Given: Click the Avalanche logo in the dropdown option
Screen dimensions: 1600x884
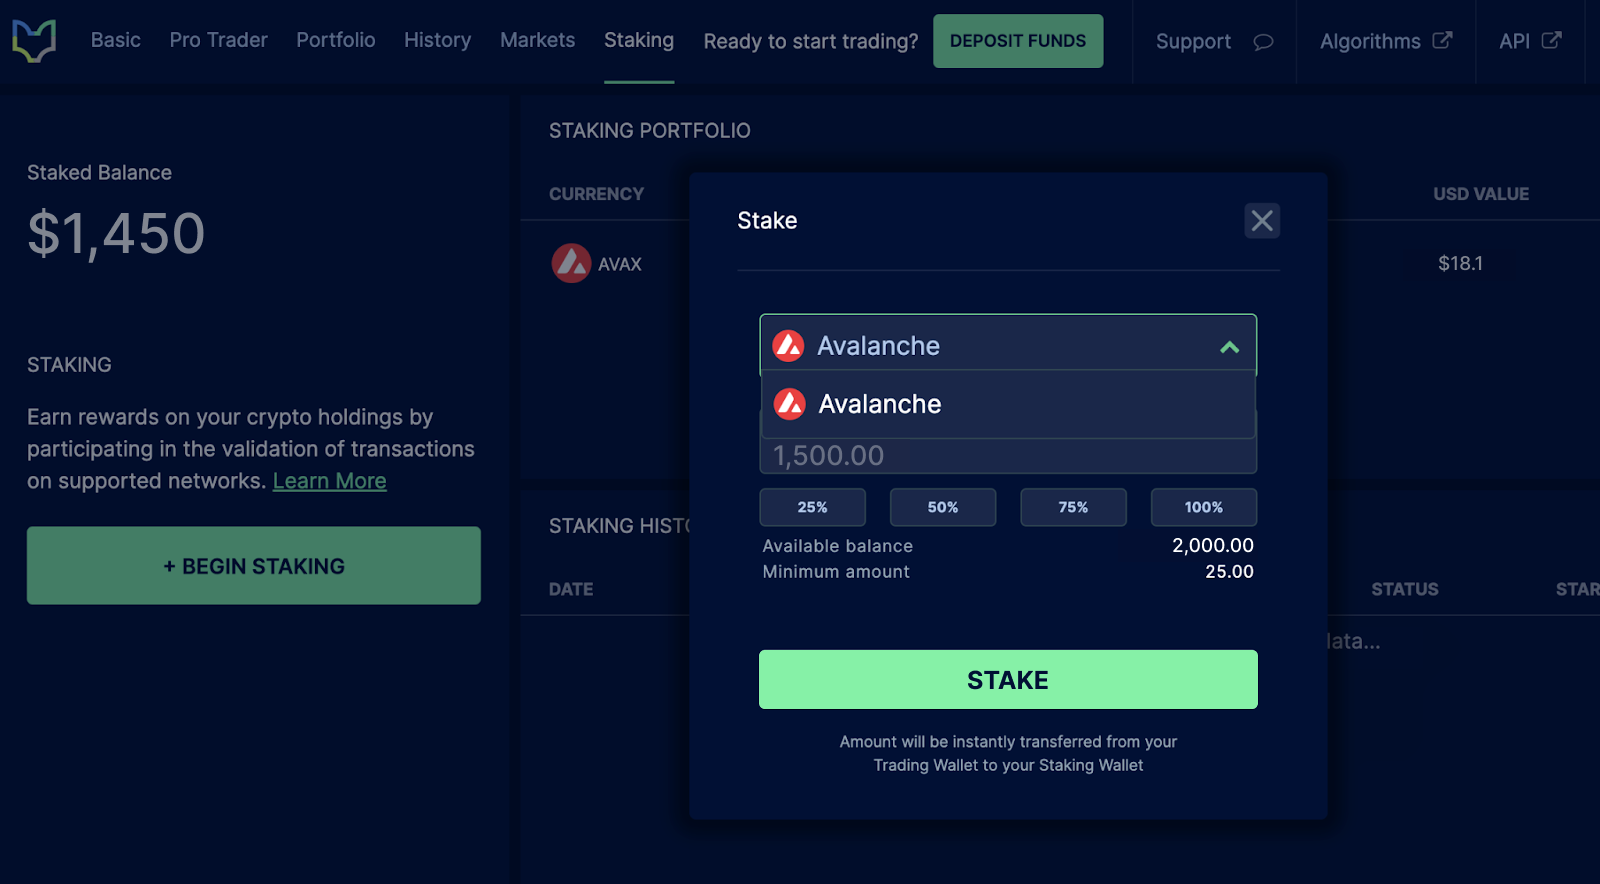Looking at the screenshot, I should (789, 404).
